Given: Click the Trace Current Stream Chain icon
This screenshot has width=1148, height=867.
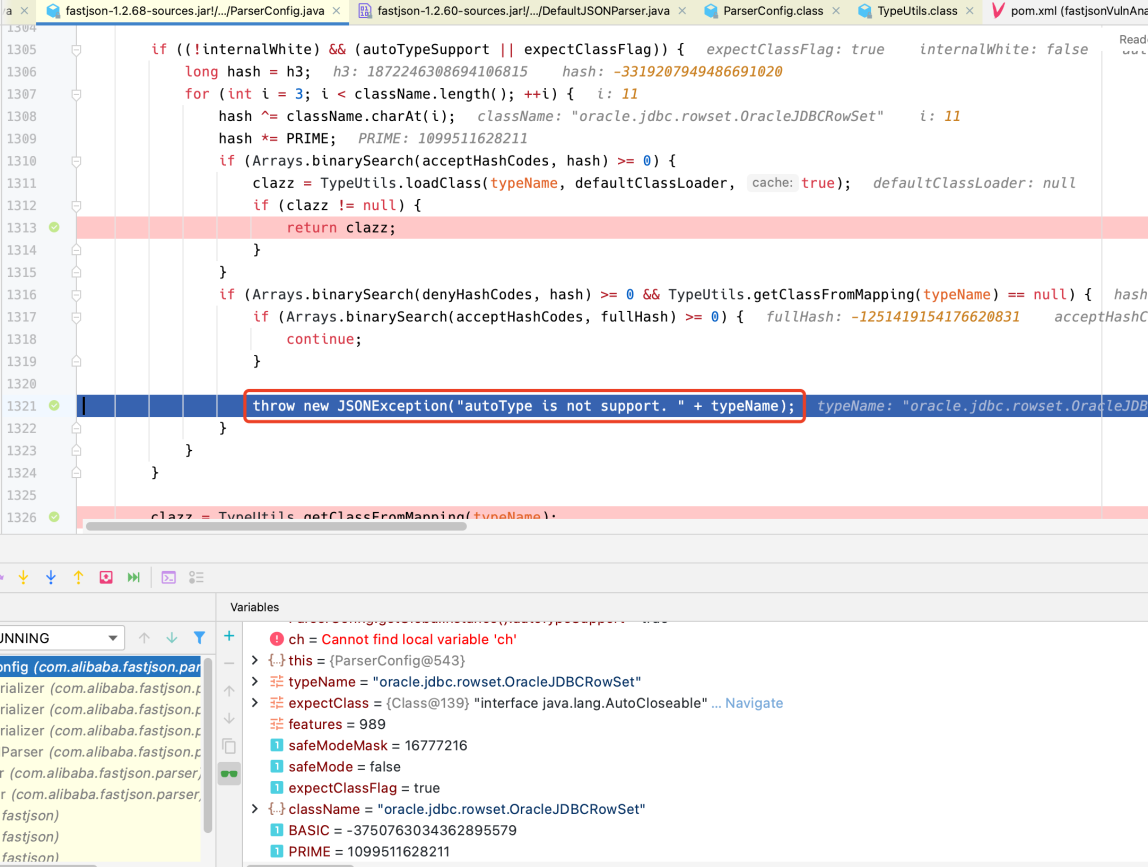Looking at the screenshot, I should (x=196, y=577).
